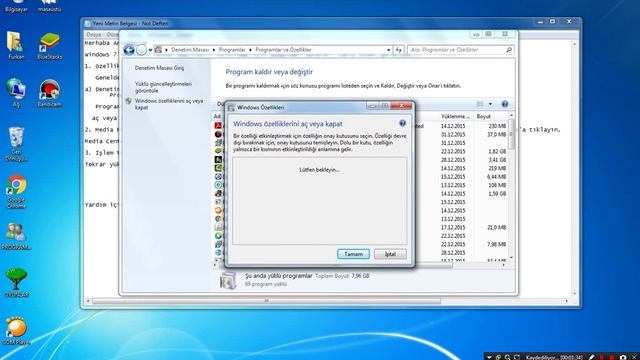Viewport: 640px width, 360px height.
Task: Click the pause button on recorder bar
Action: pyautogui.click(x=602, y=357)
